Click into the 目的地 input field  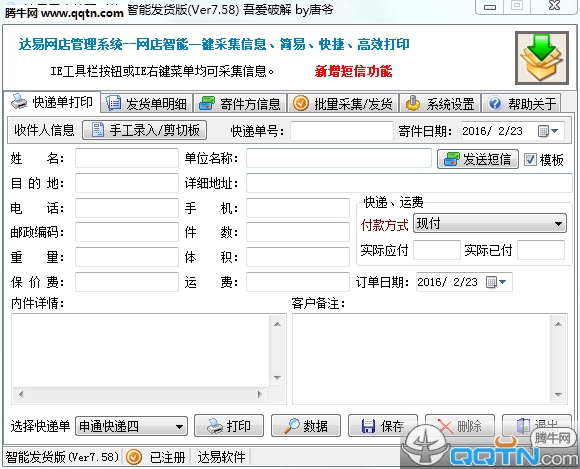click(x=127, y=183)
